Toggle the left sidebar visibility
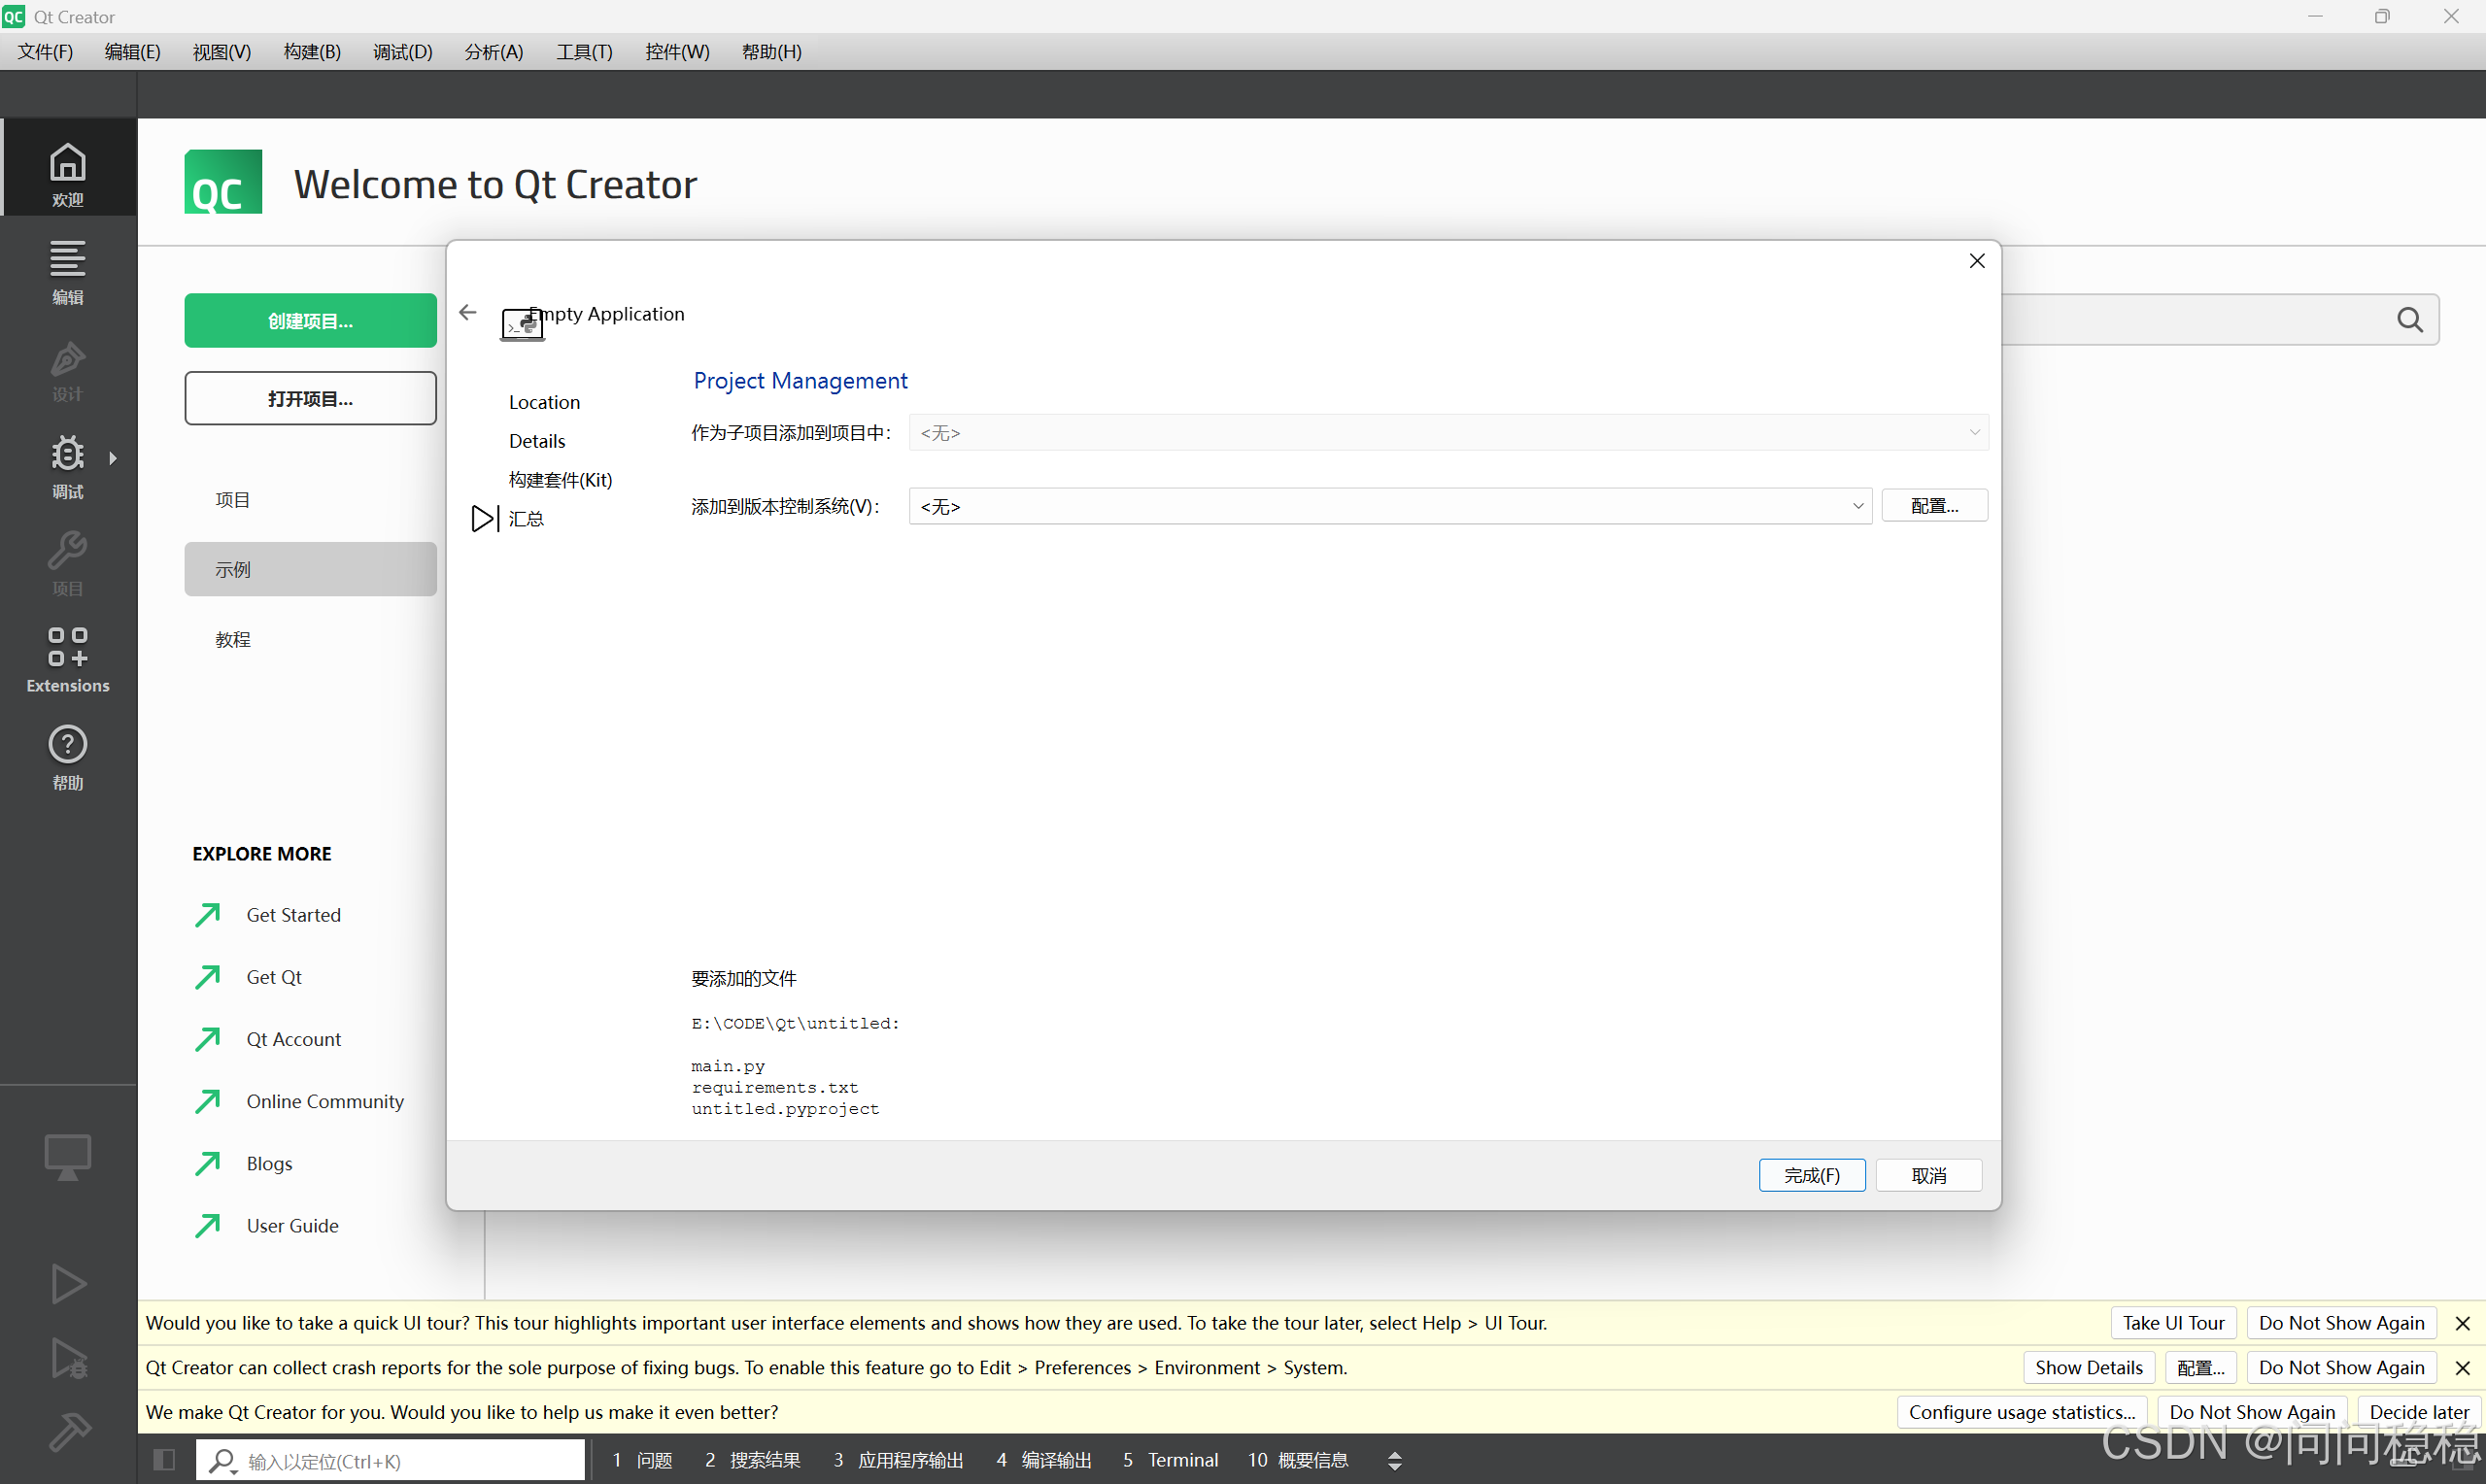Image resolution: width=2486 pixels, height=1484 pixels. [164, 1460]
